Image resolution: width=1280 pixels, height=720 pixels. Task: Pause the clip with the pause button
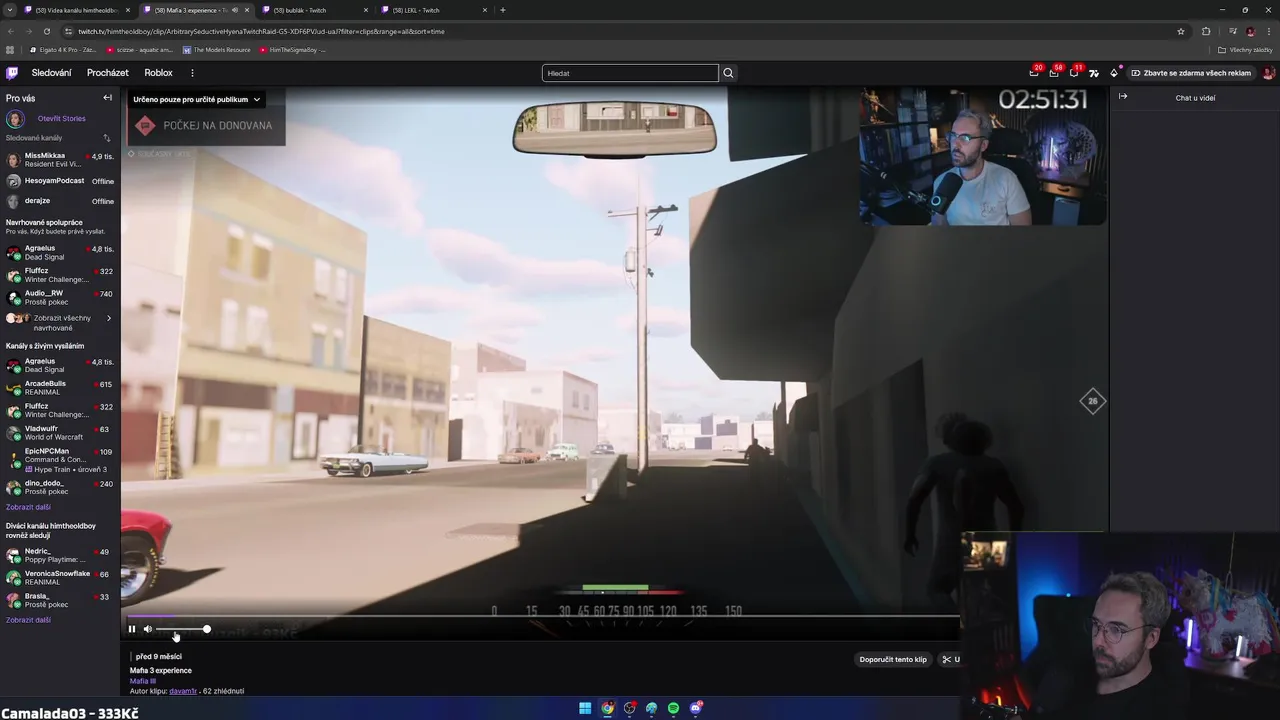131,629
